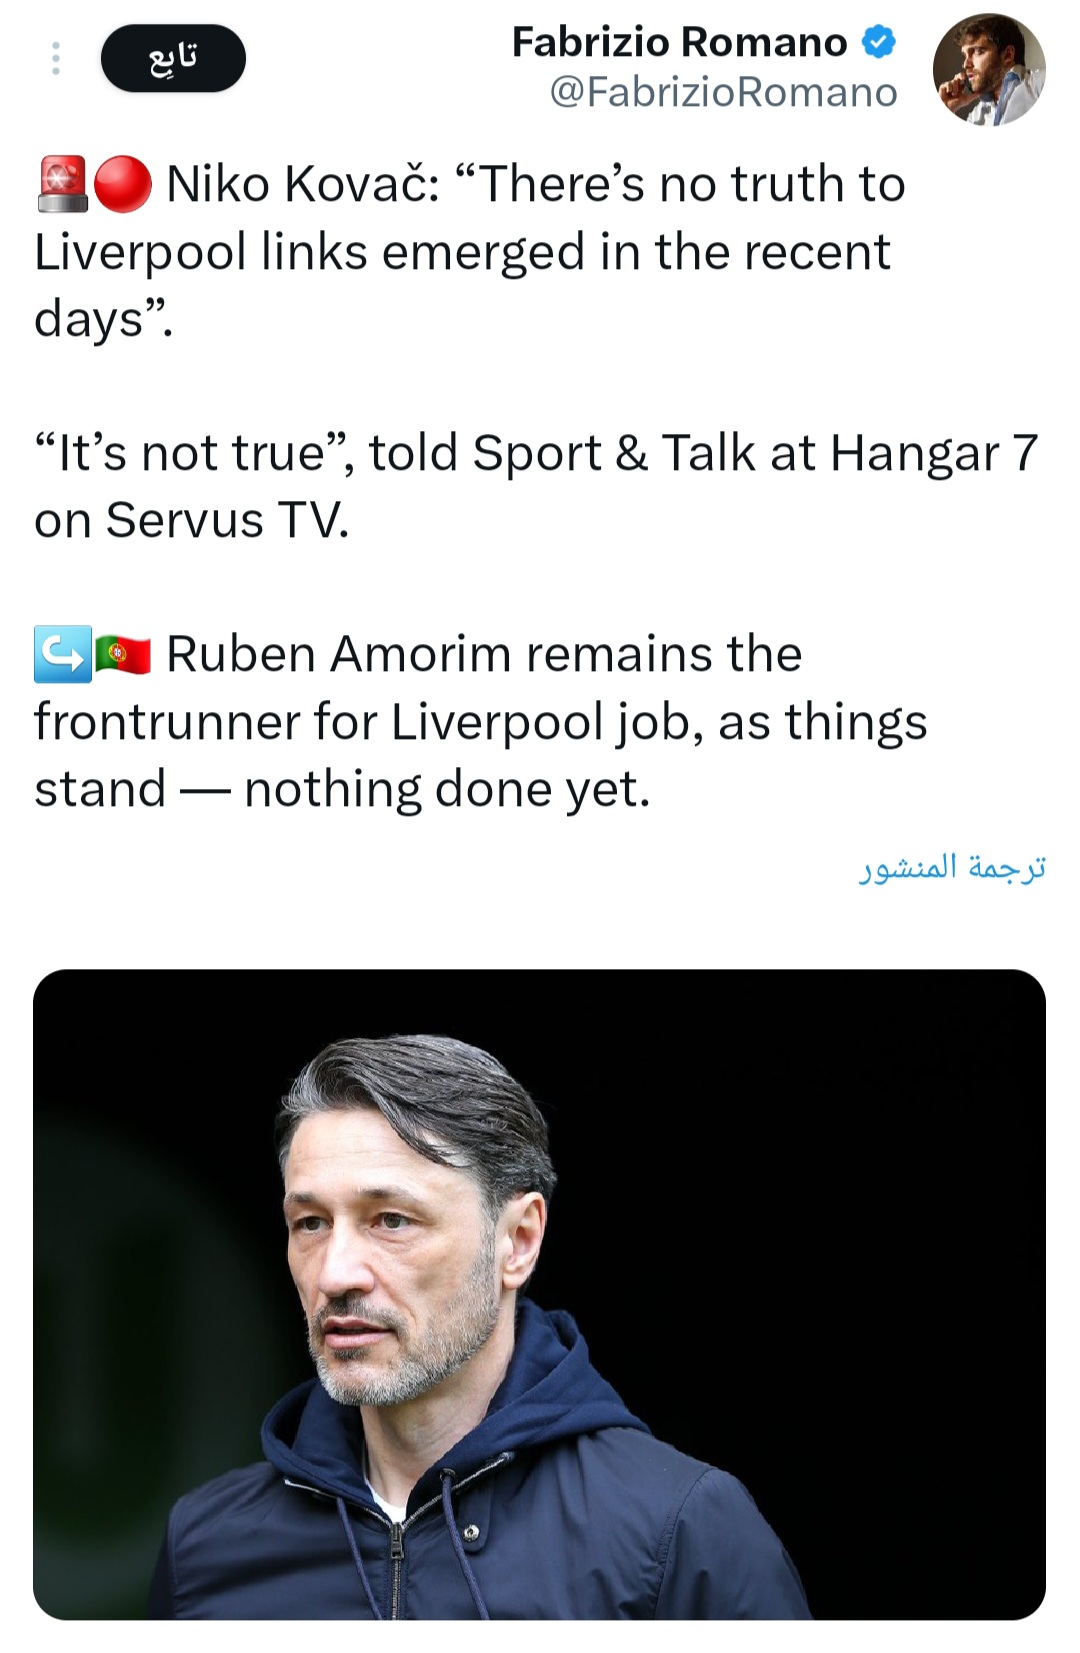The width and height of the screenshot is (1080, 1653).
Task: Tap the black تابع follow button
Action: 173,58
